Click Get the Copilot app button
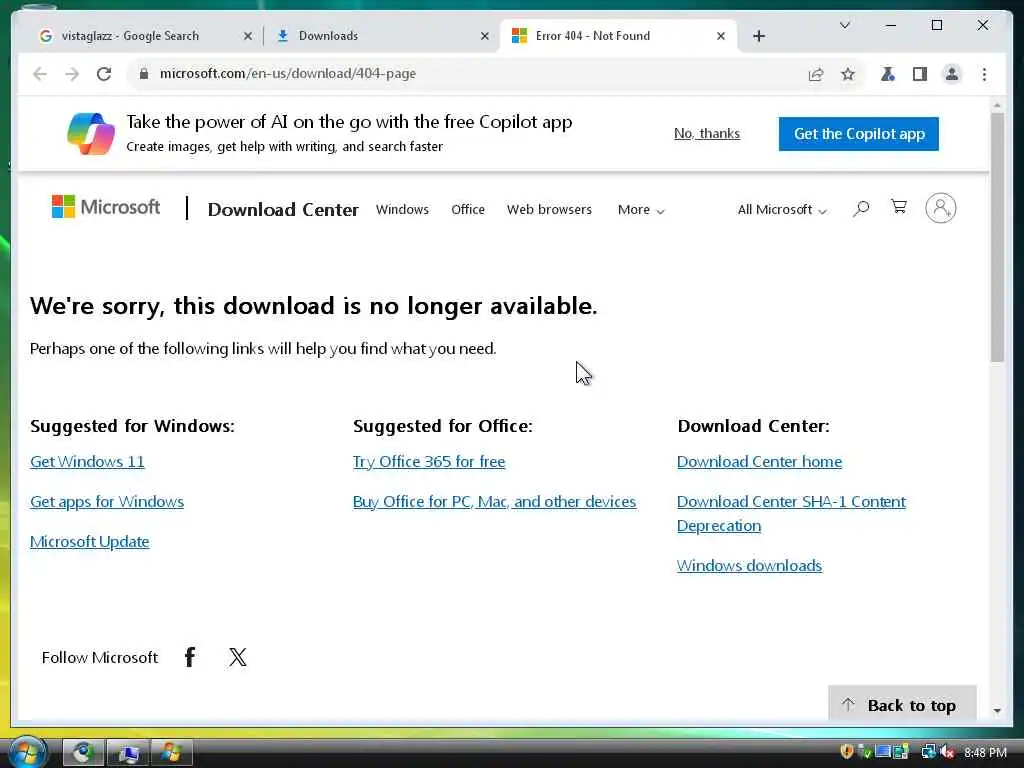Image resolution: width=1024 pixels, height=768 pixels. pos(859,134)
